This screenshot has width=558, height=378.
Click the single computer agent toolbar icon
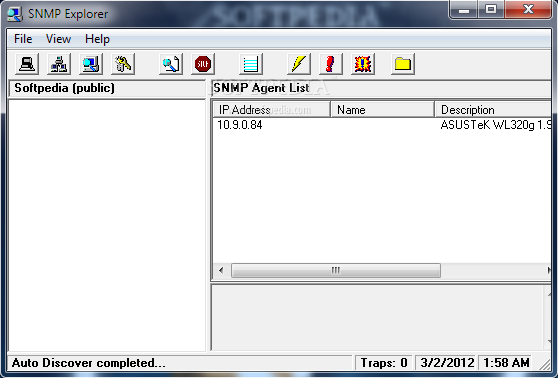[x=27, y=64]
